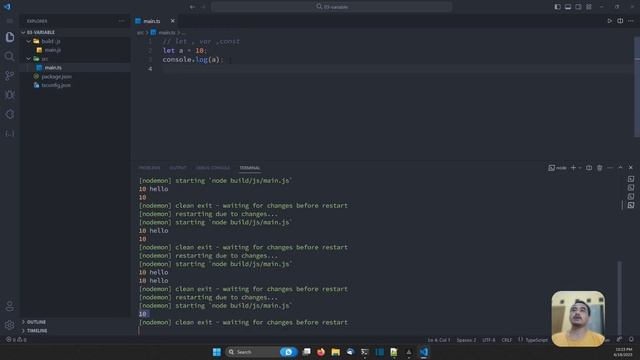
Task: Change CRLF end of line sequence
Action: 507,340
